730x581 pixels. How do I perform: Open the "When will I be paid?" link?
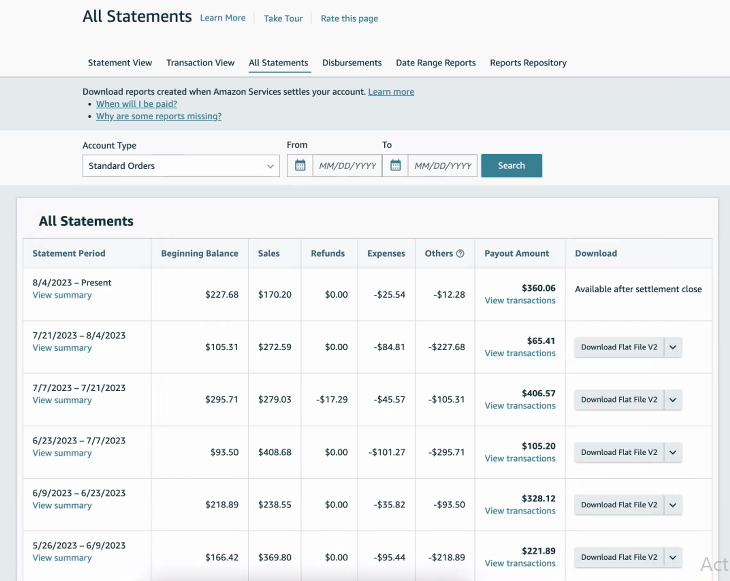(x=136, y=104)
